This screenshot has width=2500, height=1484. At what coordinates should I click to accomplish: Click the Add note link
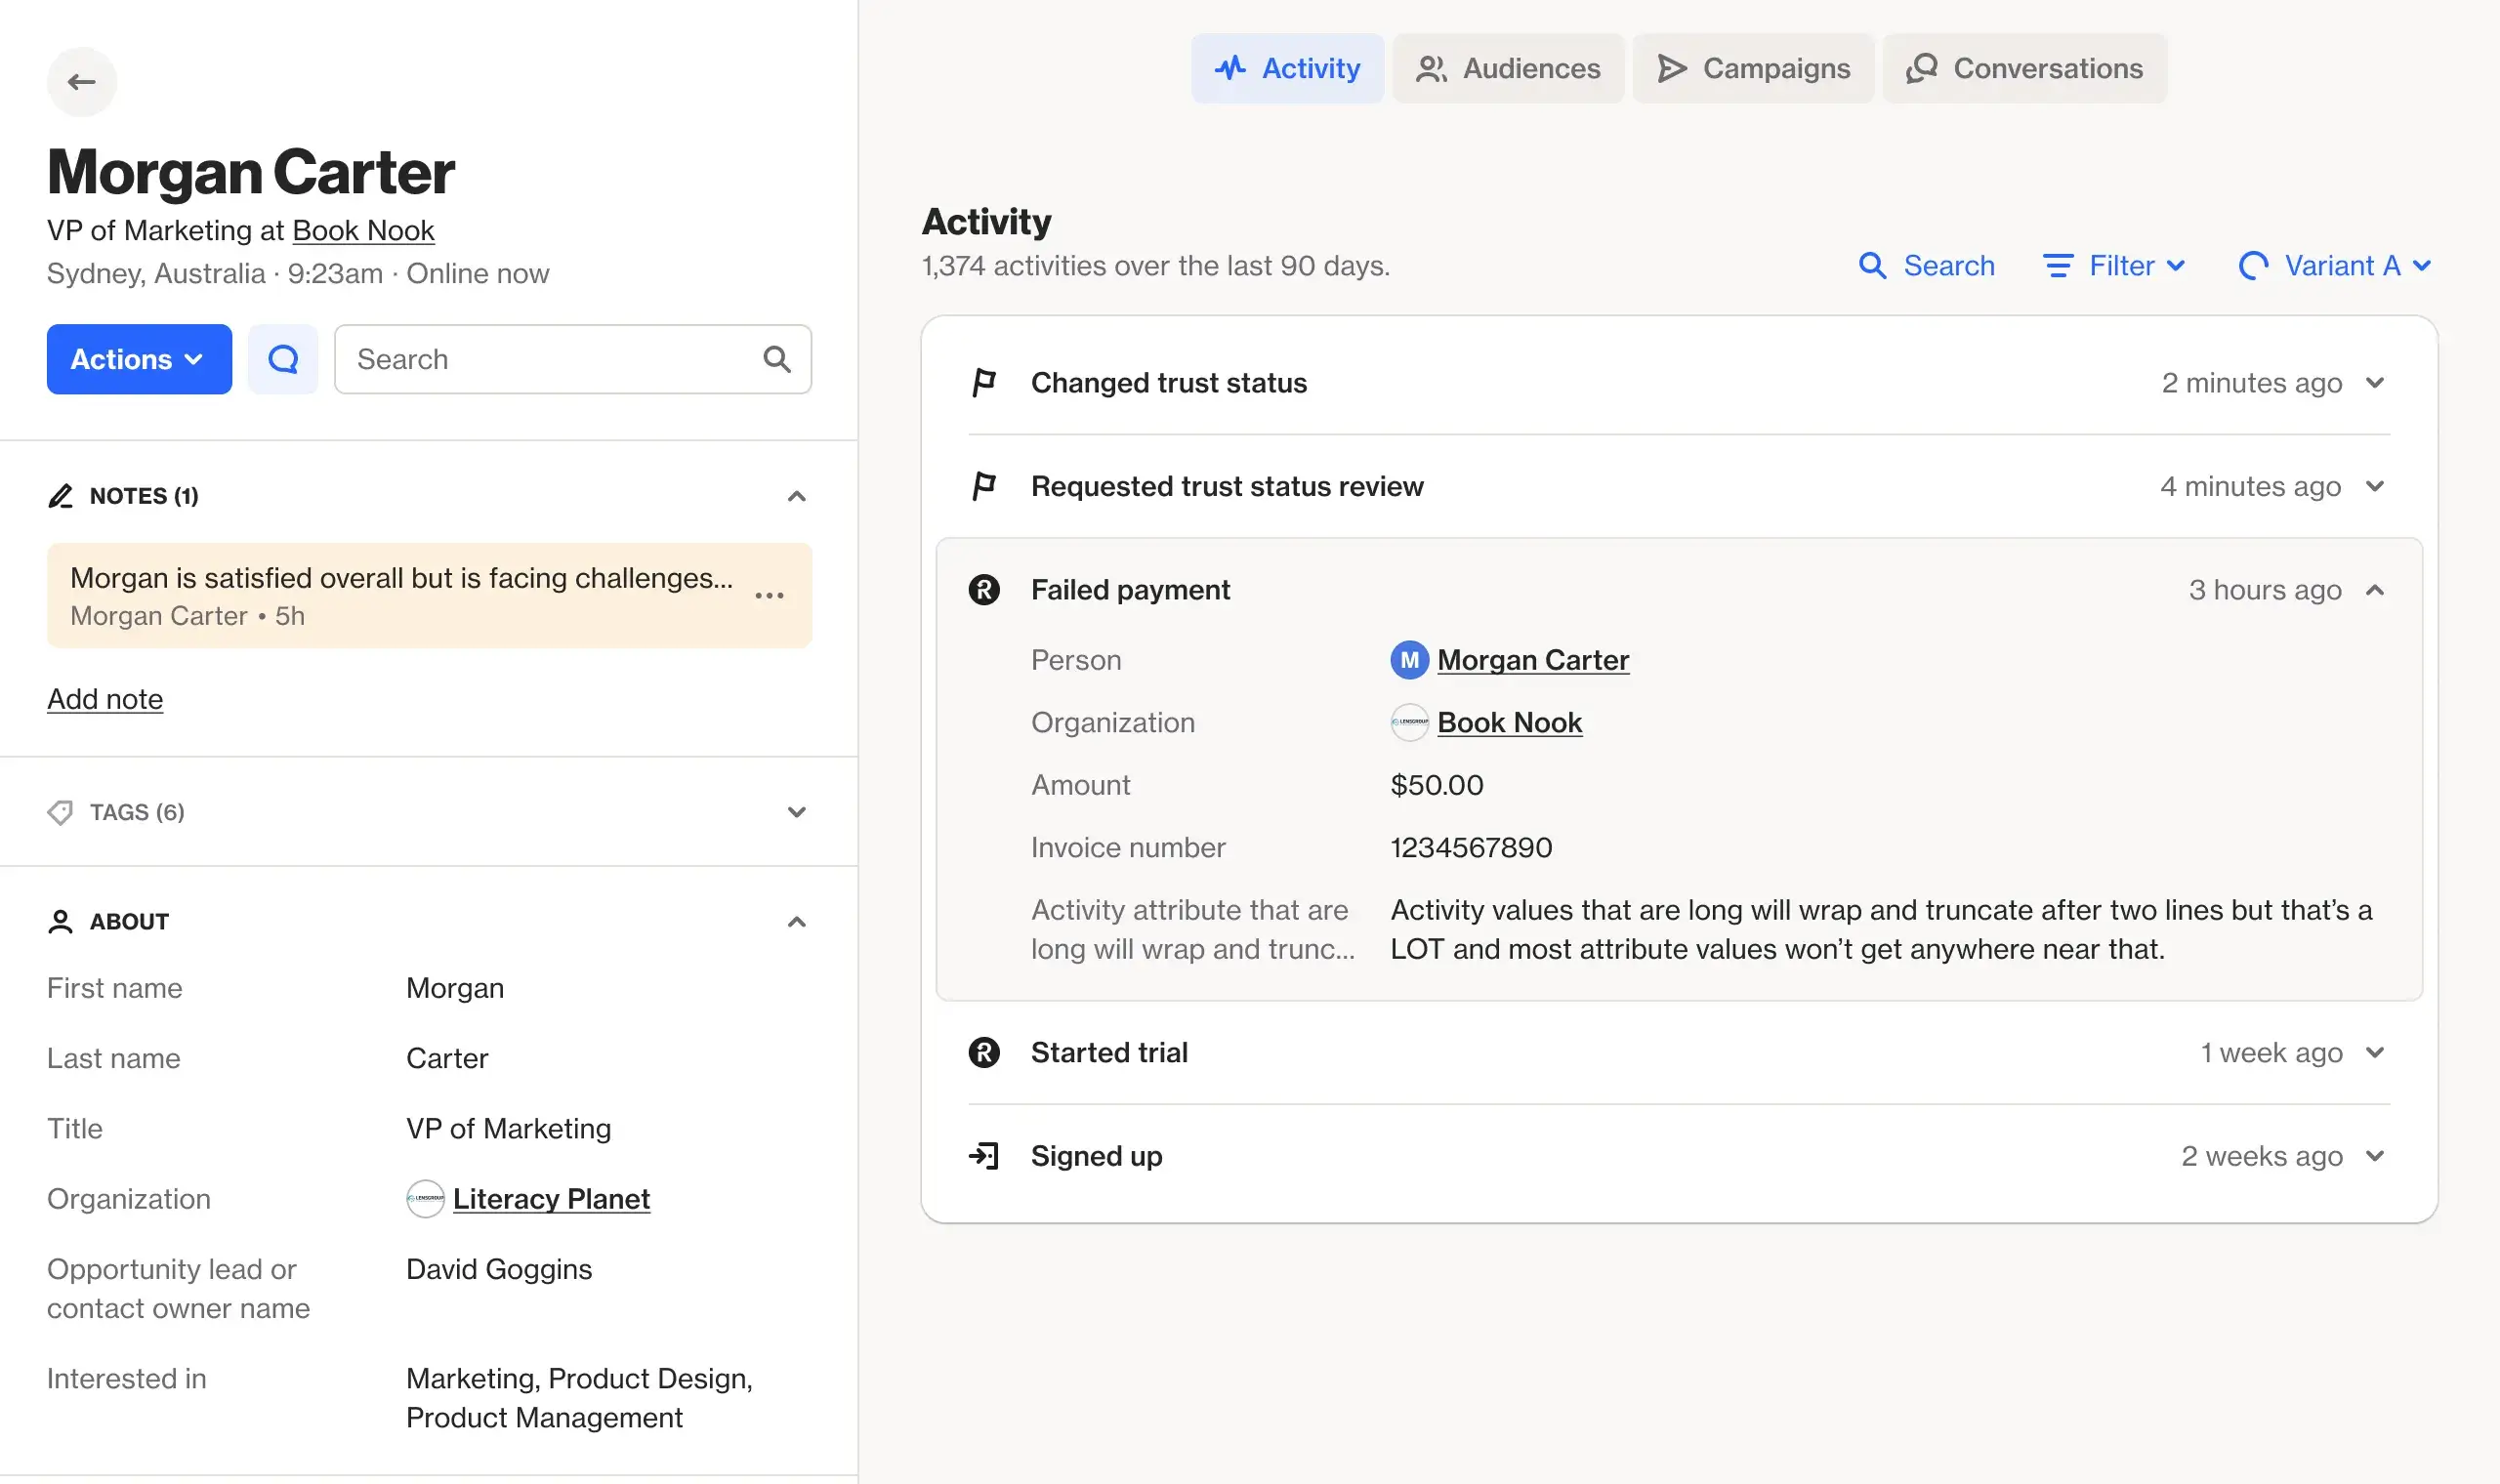[x=105, y=699]
